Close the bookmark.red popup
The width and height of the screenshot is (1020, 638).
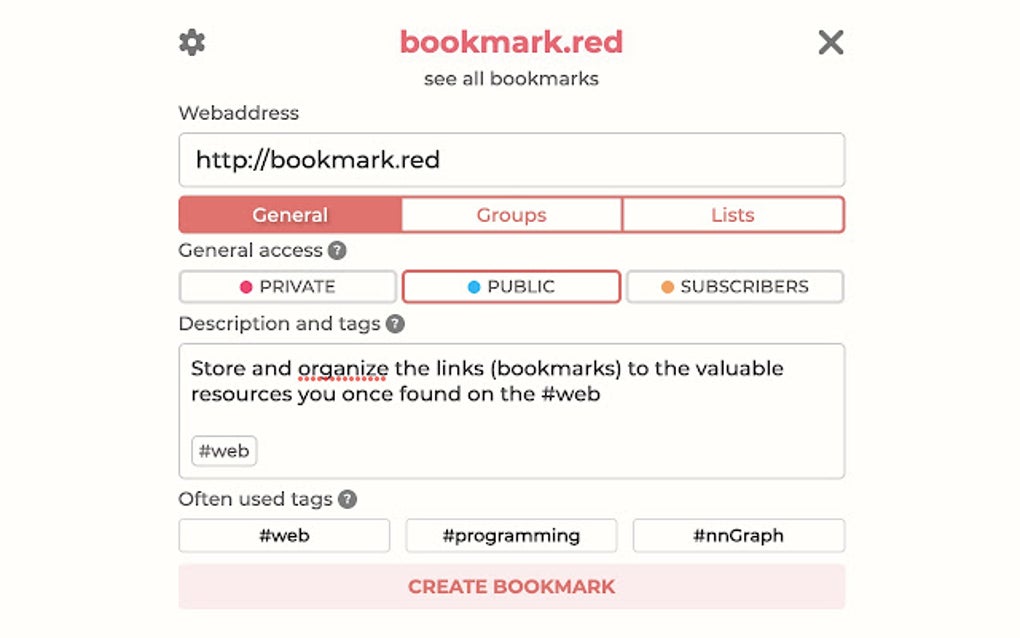pos(831,42)
